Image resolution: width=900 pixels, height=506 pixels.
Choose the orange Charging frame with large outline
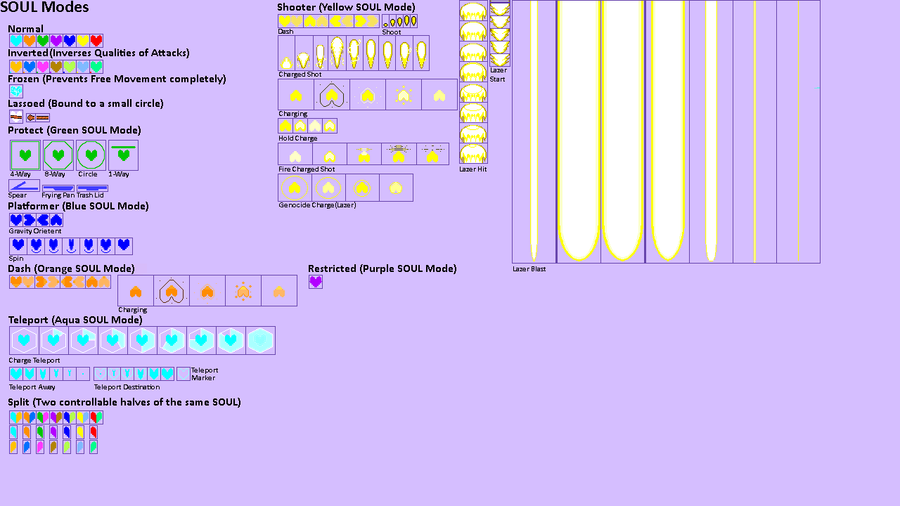click(171, 291)
